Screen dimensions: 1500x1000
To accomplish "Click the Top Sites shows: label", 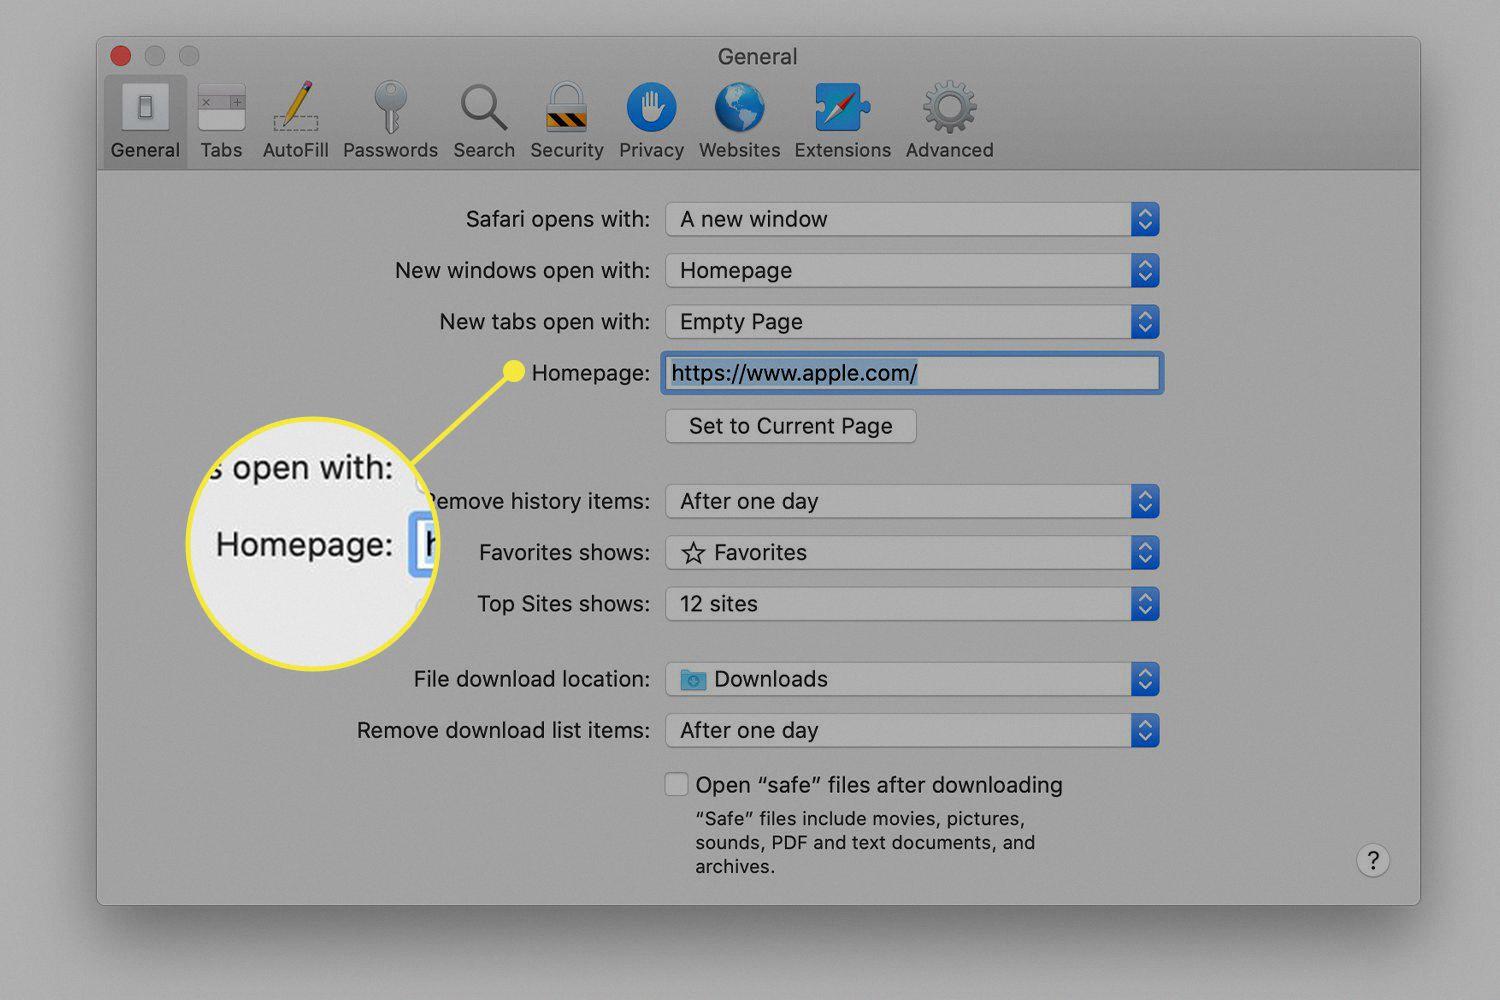I will point(563,604).
